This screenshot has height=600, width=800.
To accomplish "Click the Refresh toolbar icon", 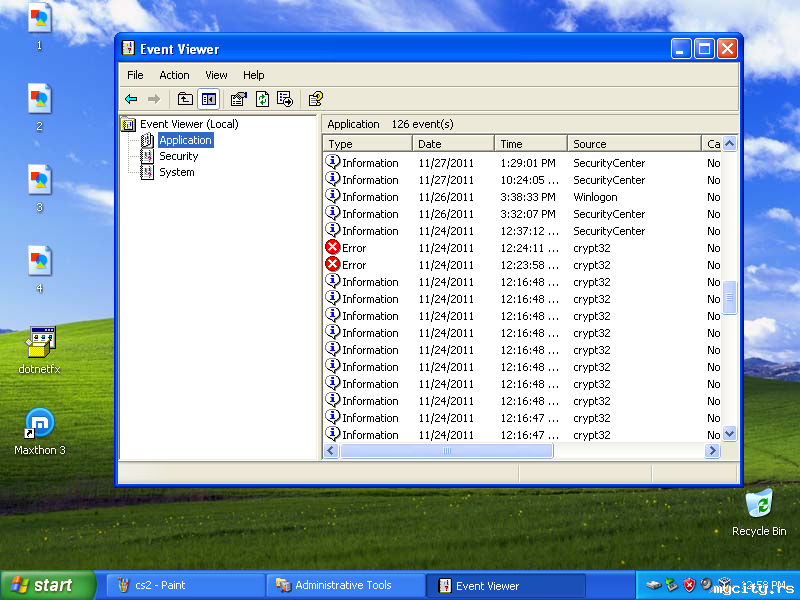I will point(262,99).
